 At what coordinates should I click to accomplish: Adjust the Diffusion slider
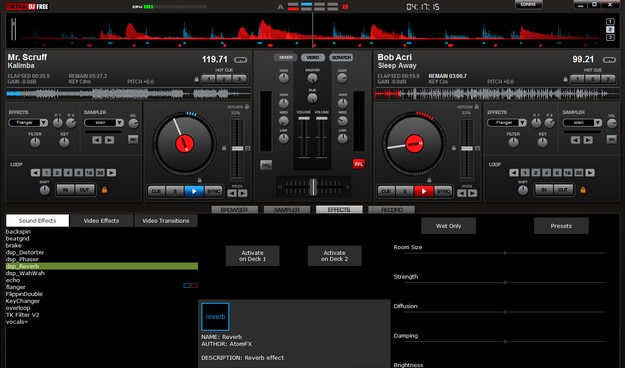coord(505,312)
